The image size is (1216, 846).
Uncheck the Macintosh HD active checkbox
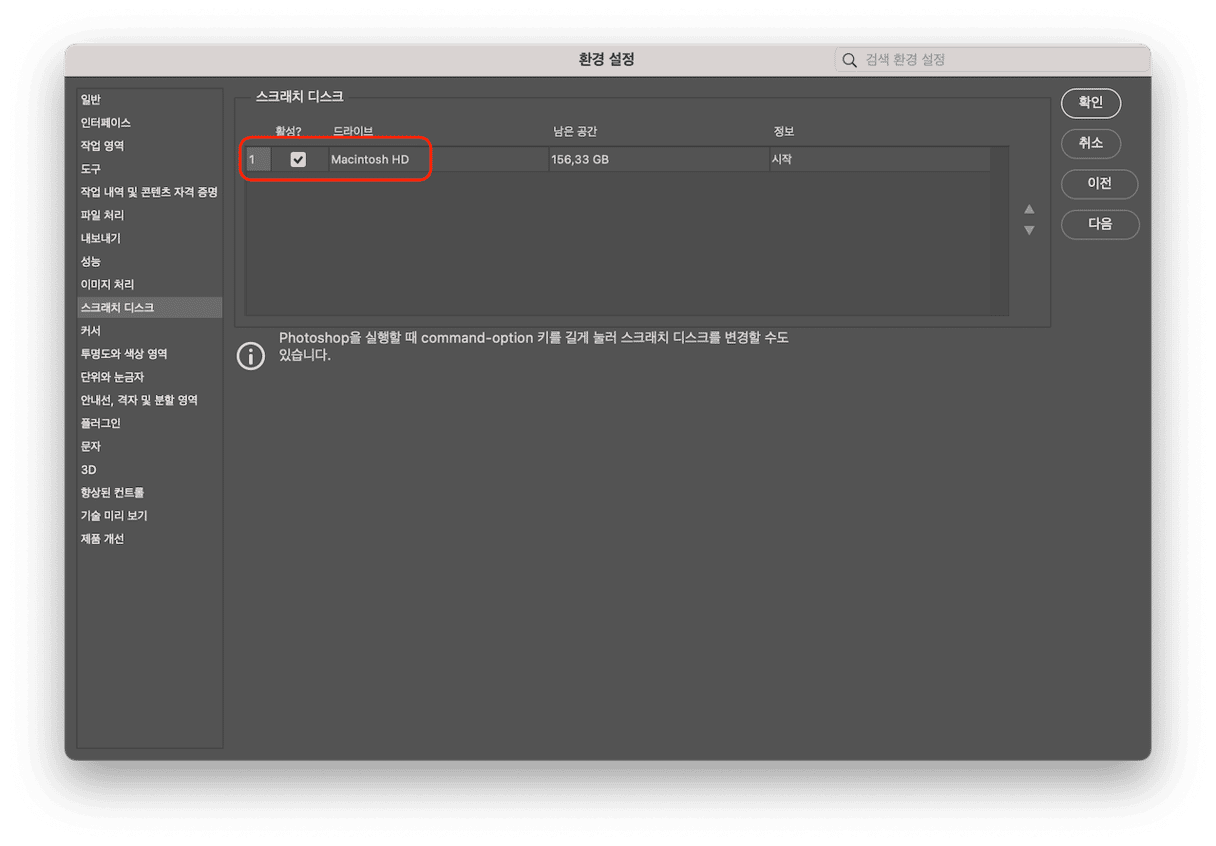pos(298,159)
